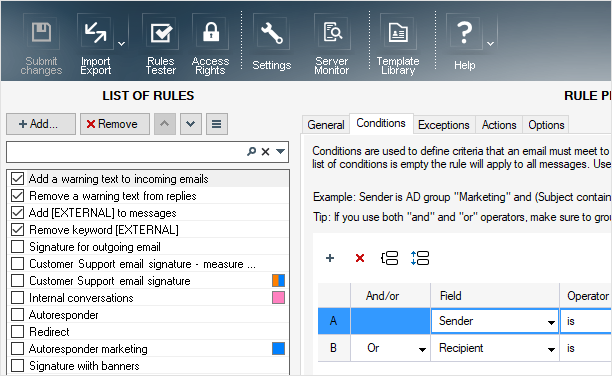
Task: Click the Remove rule button
Action: [x=115, y=124]
